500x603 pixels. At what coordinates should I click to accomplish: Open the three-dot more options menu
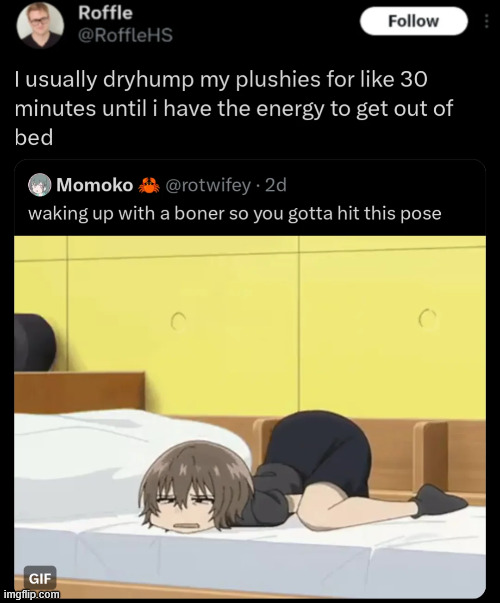[487, 21]
